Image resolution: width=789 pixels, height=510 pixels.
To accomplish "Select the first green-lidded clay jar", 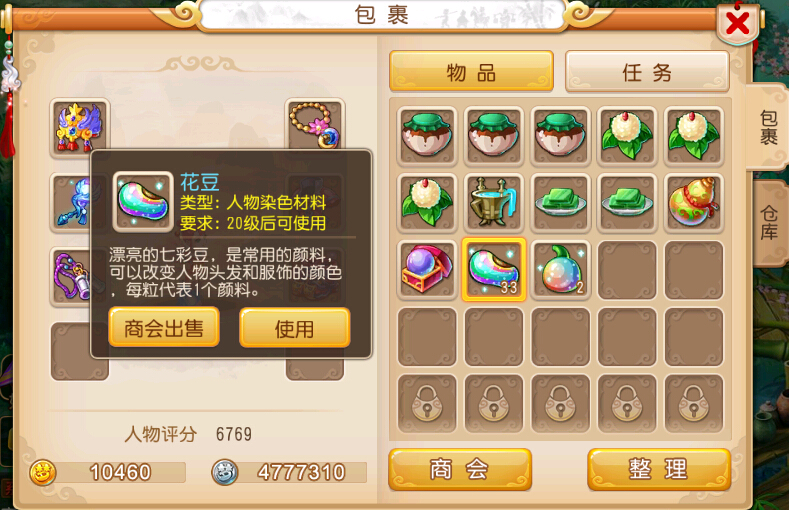I will [427, 136].
